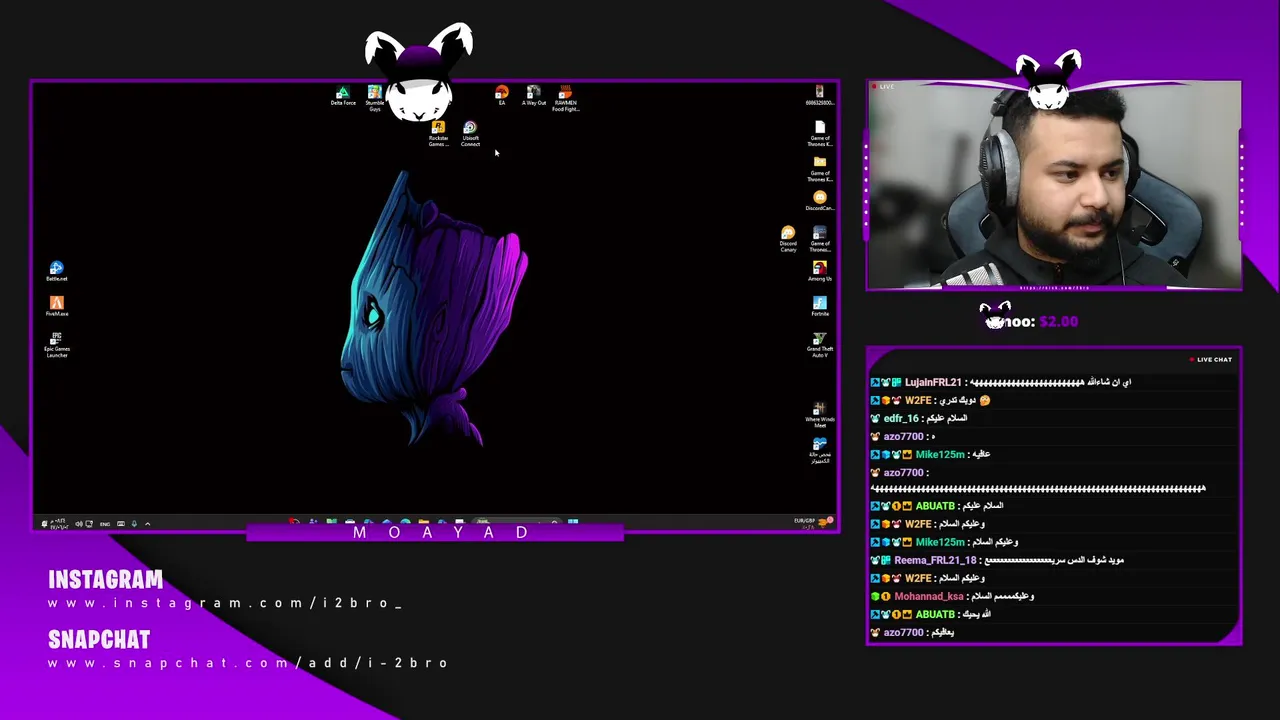Open the EA app shortcut
Screen dimensions: 1280x720
502,96
